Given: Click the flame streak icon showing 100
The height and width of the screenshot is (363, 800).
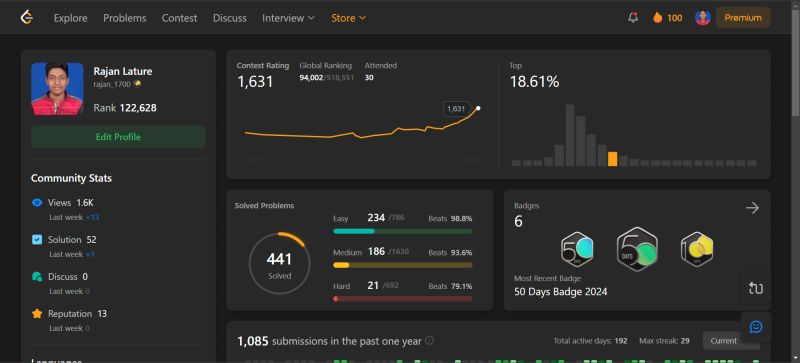Looking at the screenshot, I should (x=657, y=18).
